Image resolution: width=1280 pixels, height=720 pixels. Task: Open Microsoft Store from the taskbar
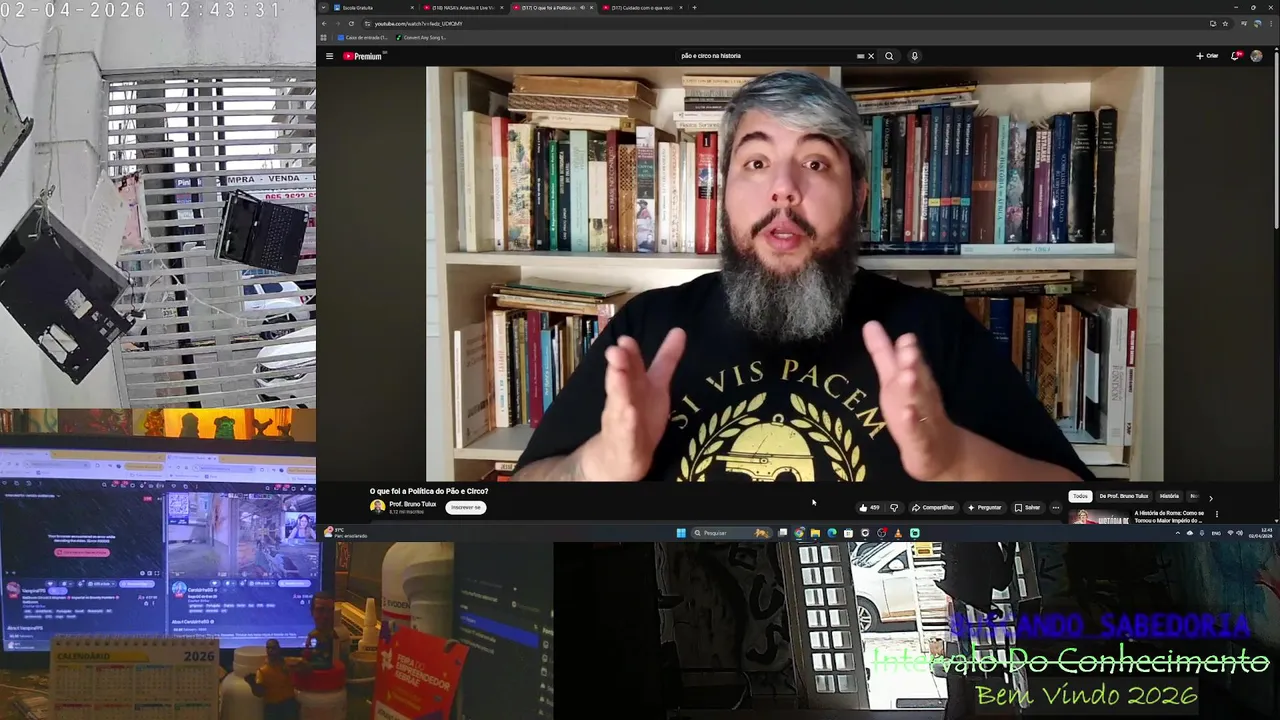848,533
